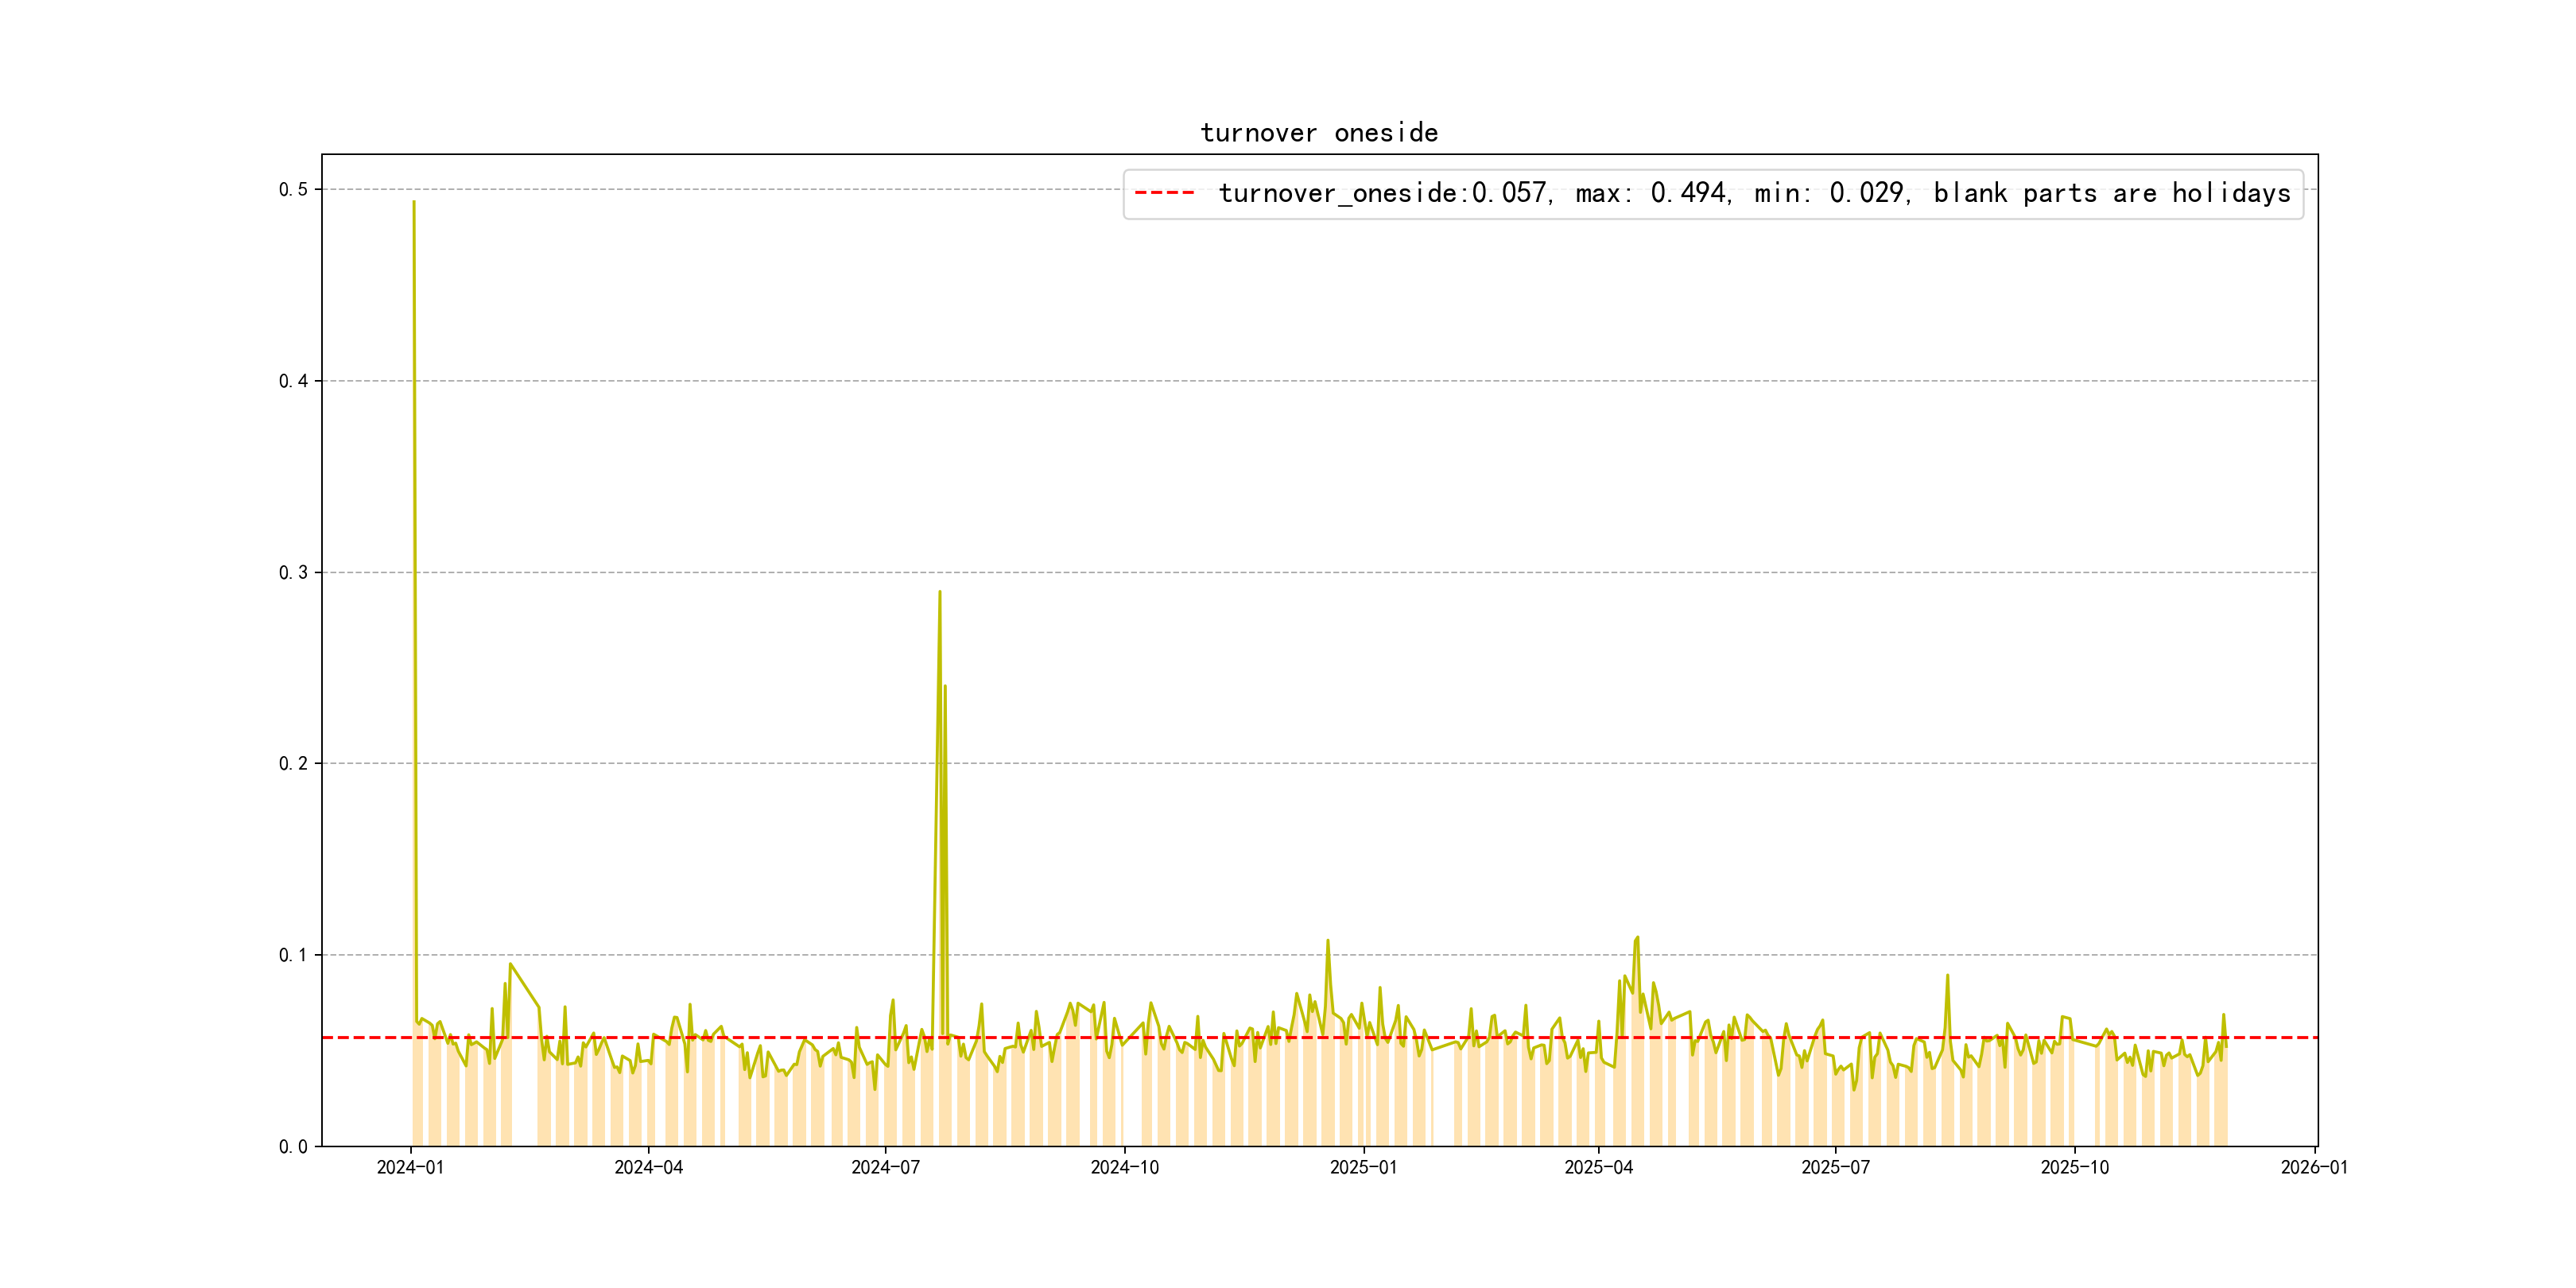The height and width of the screenshot is (1288, 2576).
Task: Click the 2025-10 x-axis label
Action: pos(2074,1168)
